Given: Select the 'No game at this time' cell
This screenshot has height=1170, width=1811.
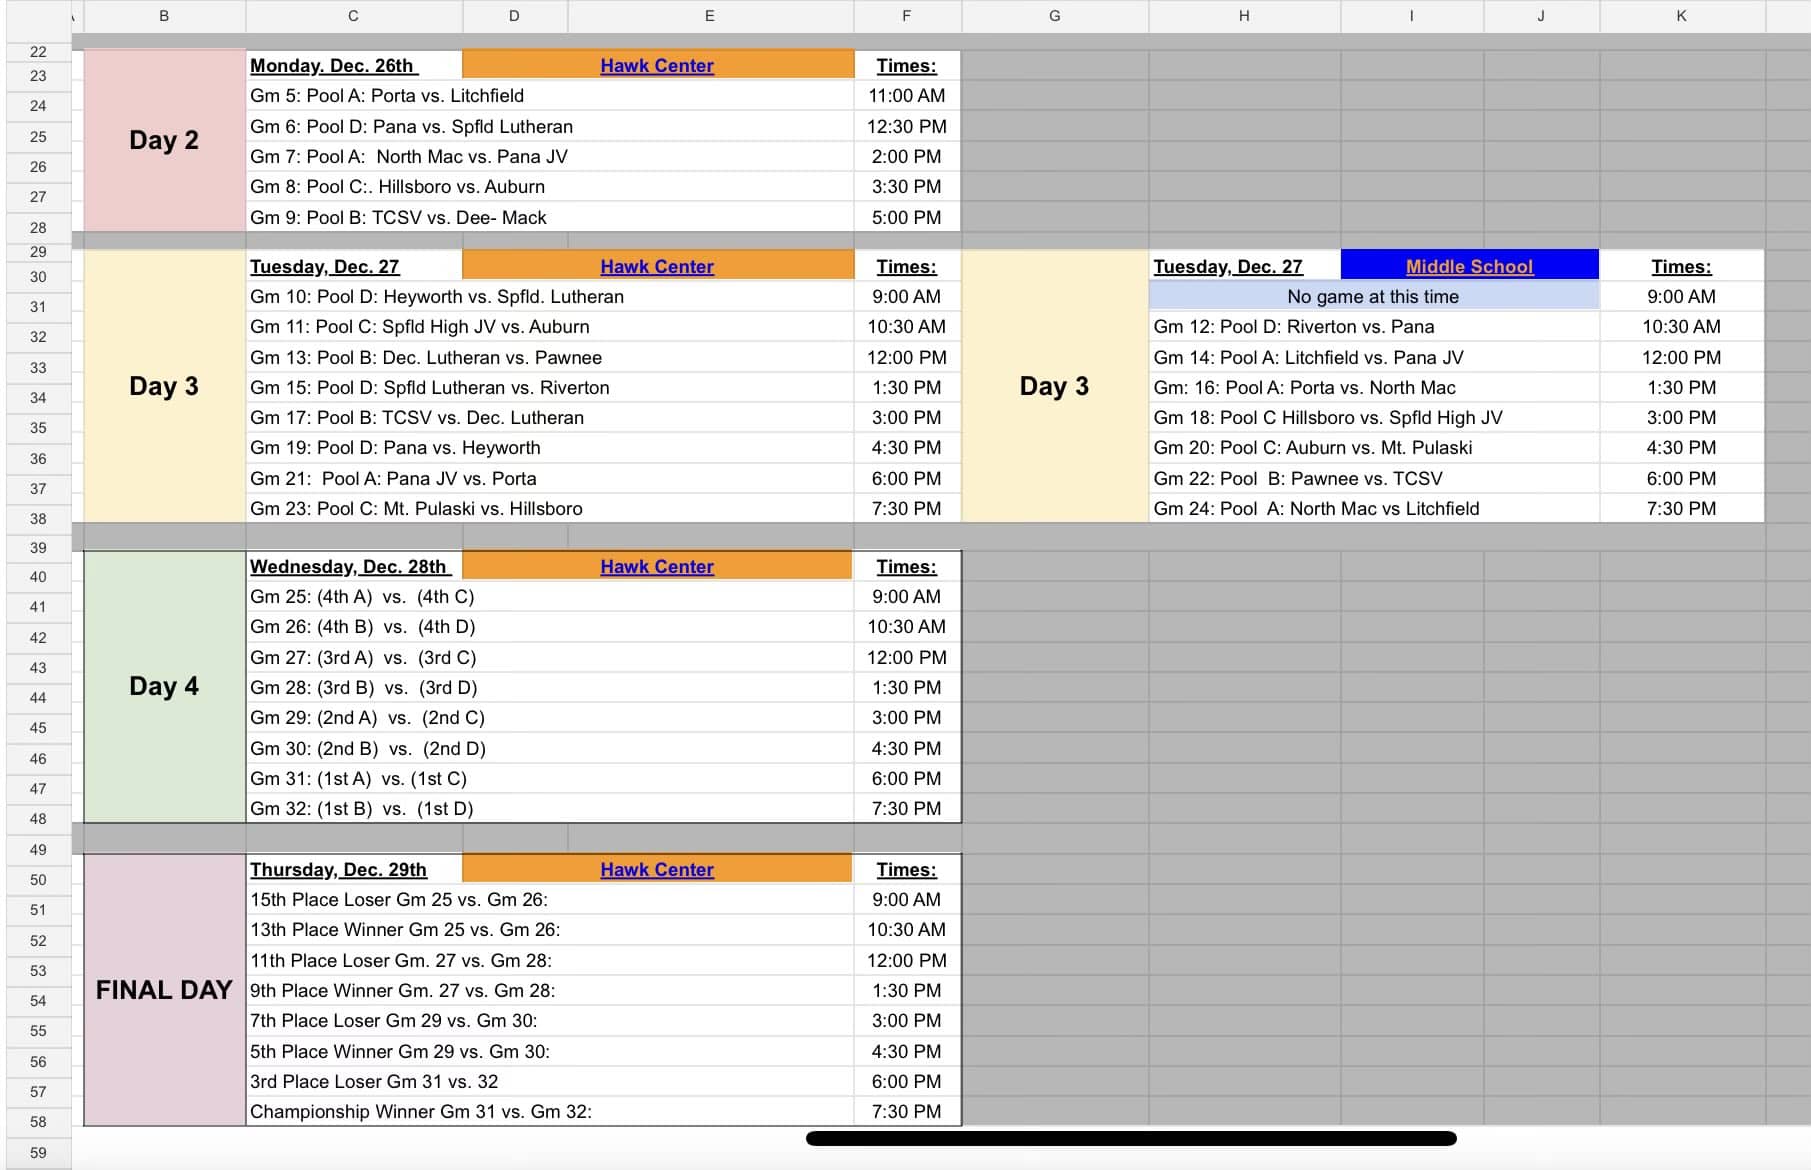Looking at the screenshot, I should 1373,297.
